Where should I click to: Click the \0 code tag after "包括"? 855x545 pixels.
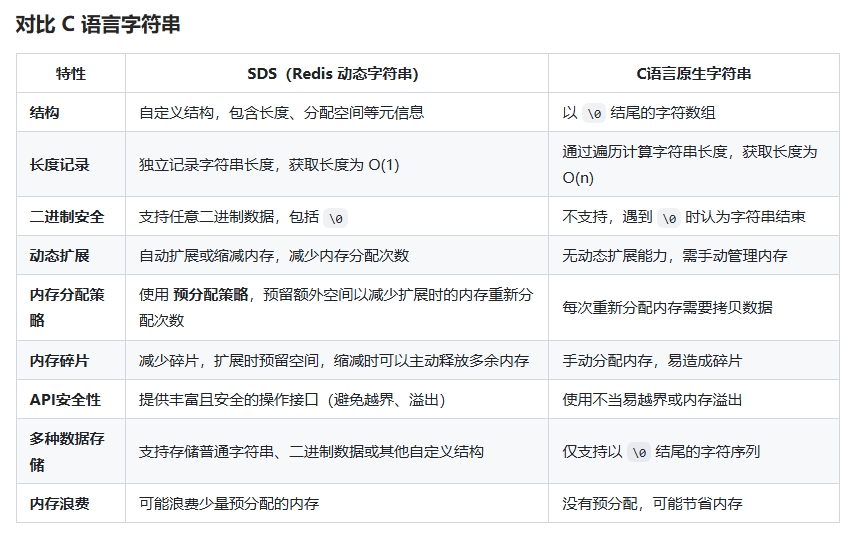(337, 218)
